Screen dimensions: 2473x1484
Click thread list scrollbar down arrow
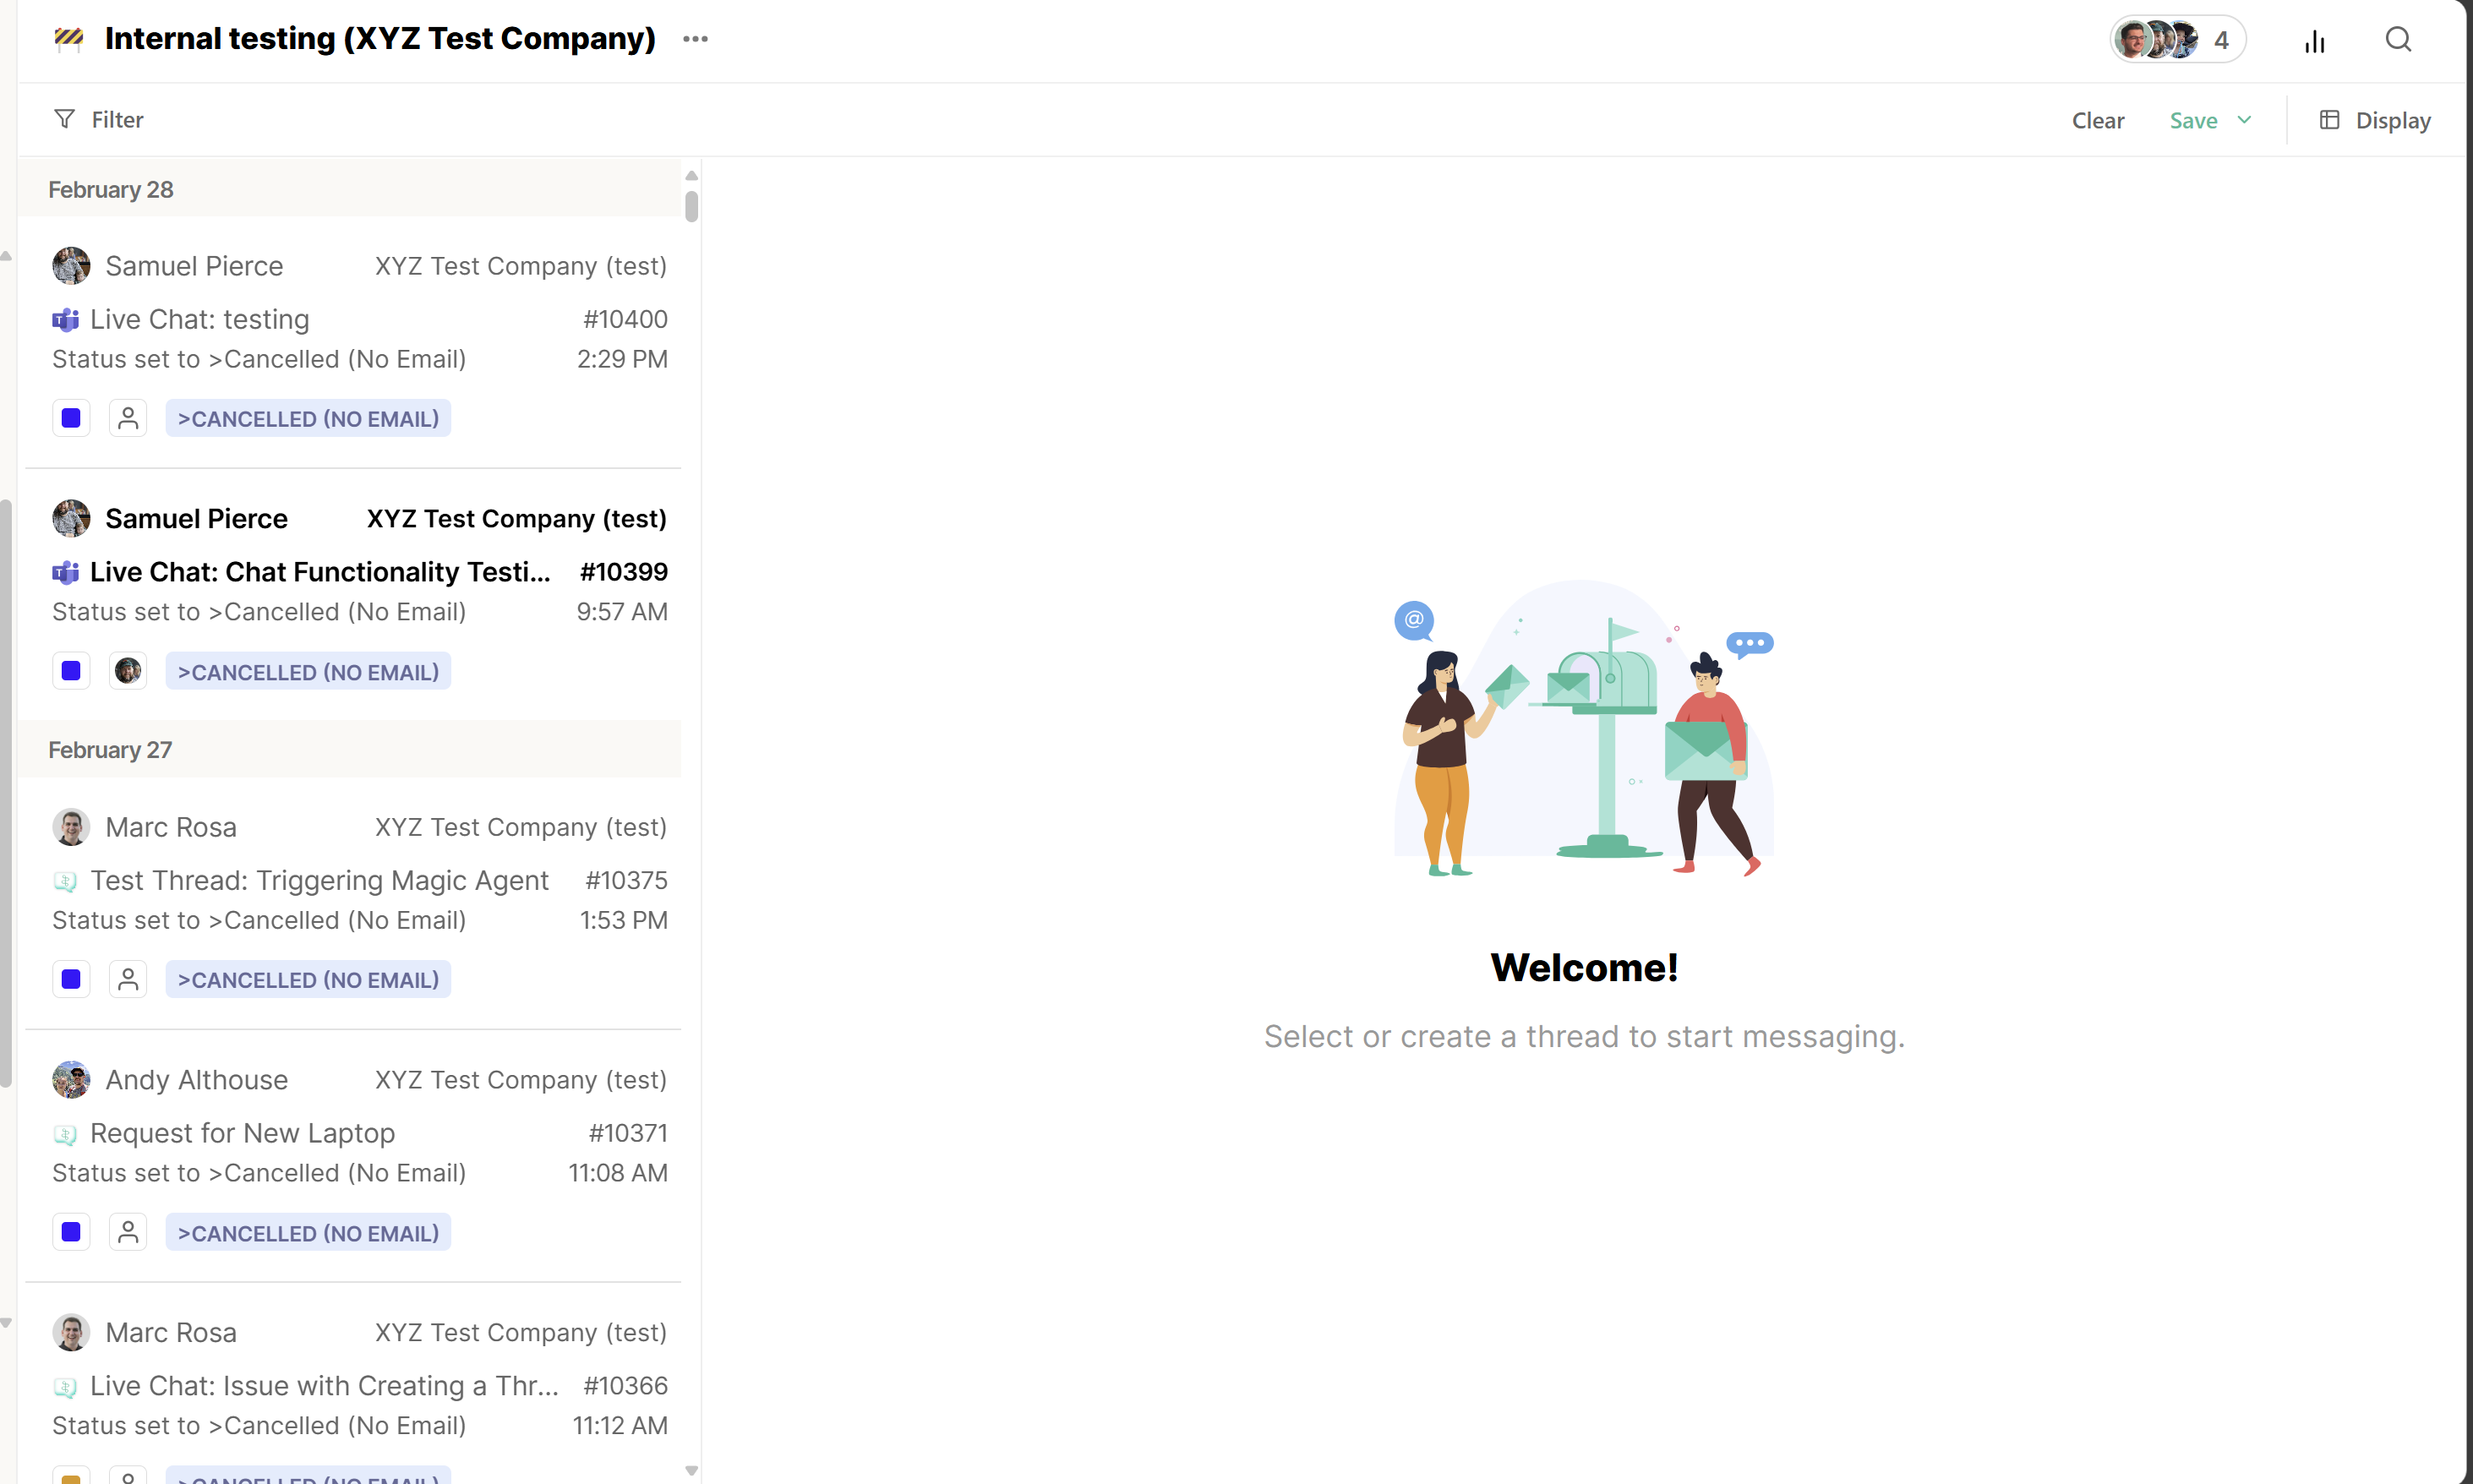(691, 1470)
